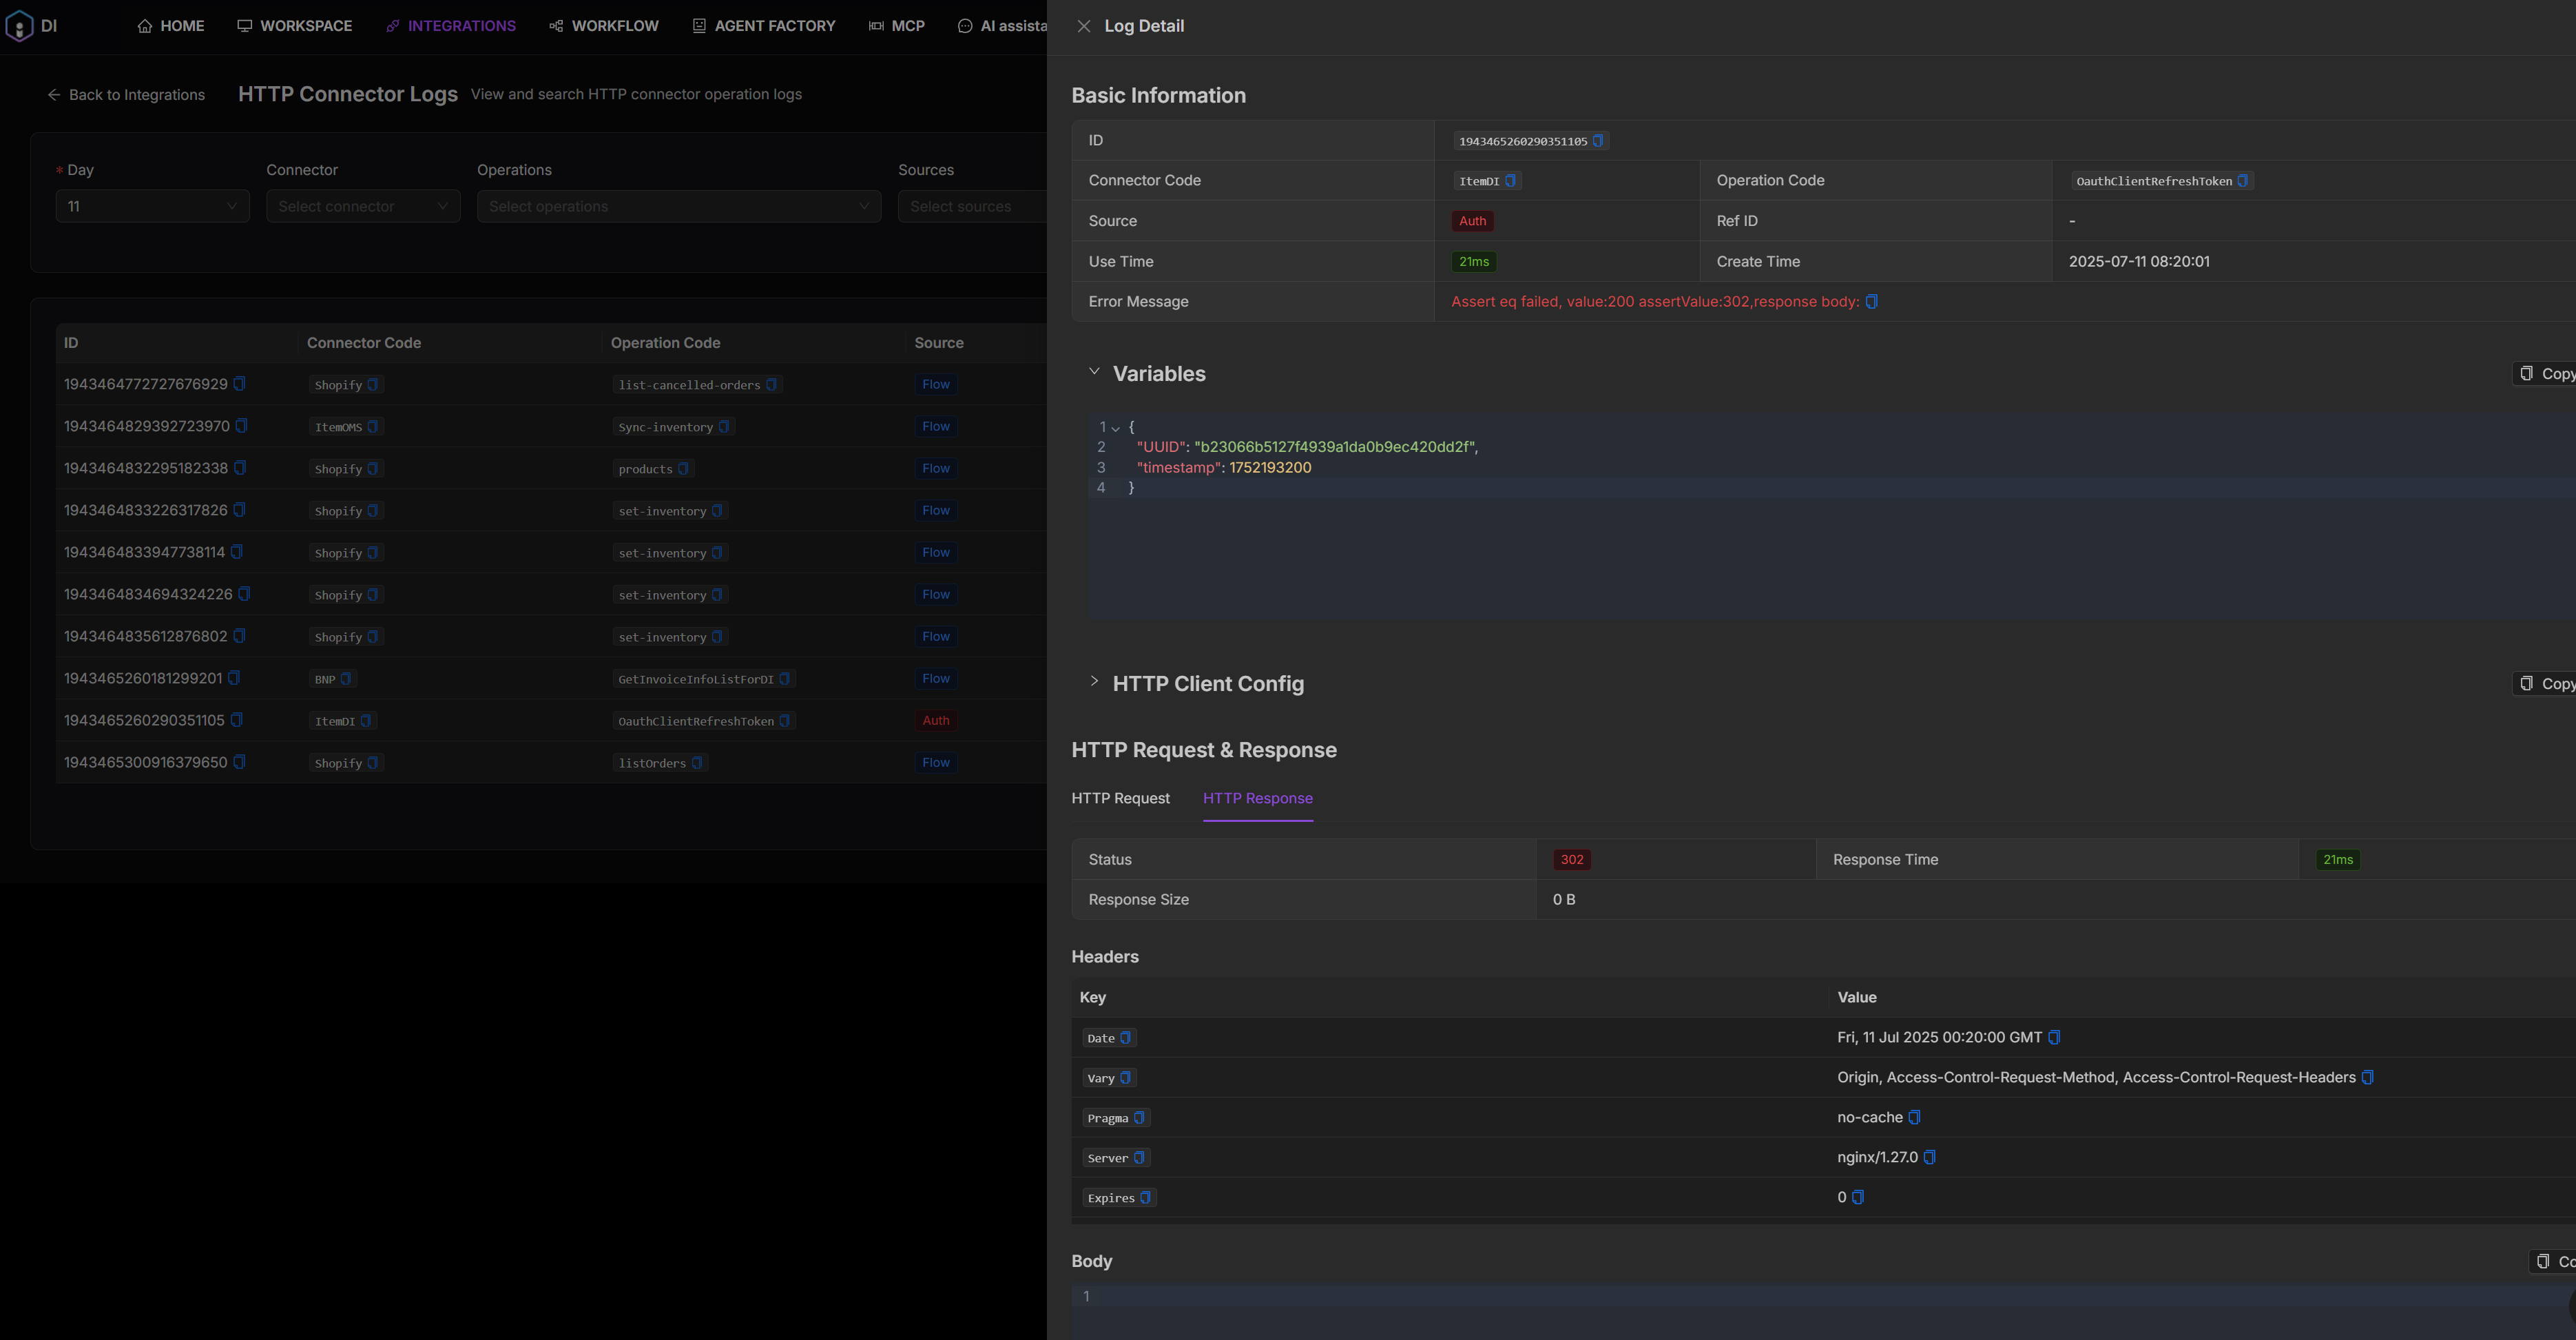Image resolution: width=2576 pixels, height=1340 pixels.
Task: Click the HTTP Client Config Copy button
Action: pos(2546,684)
